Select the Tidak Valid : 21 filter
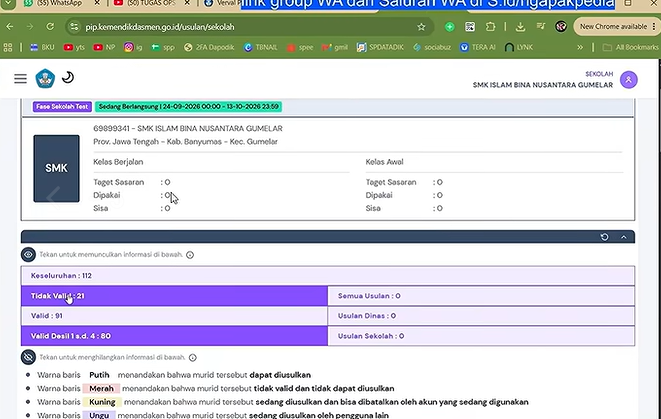The image size is (661, 419). (x=175, y=296)
